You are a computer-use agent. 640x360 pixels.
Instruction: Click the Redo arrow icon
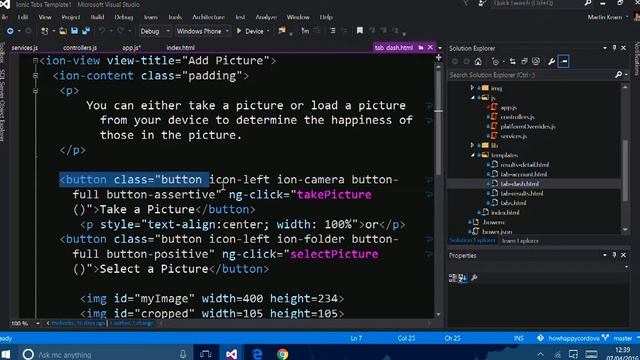point(120,31)
